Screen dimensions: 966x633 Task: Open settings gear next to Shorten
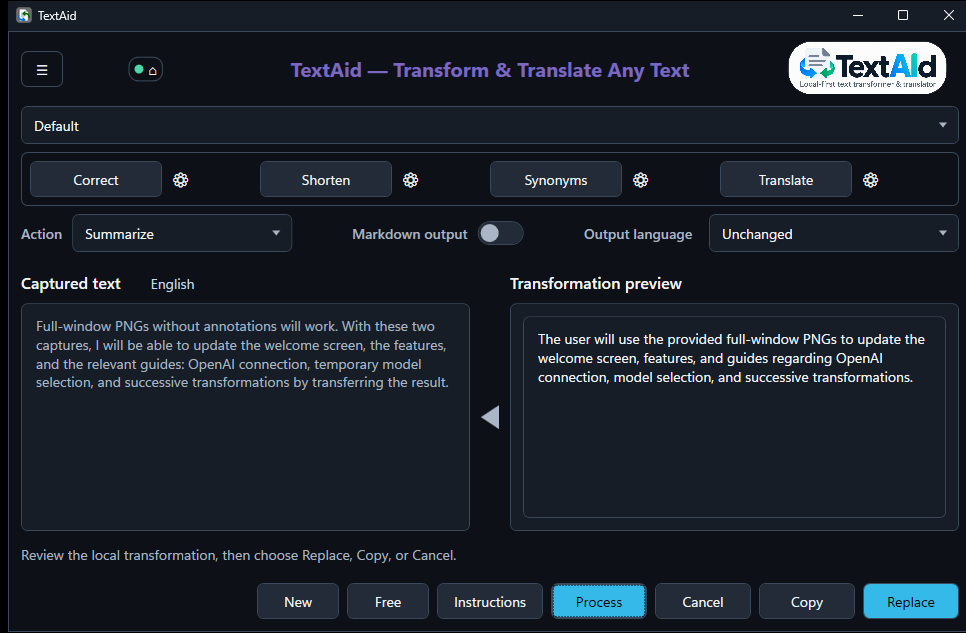(410, 180)
